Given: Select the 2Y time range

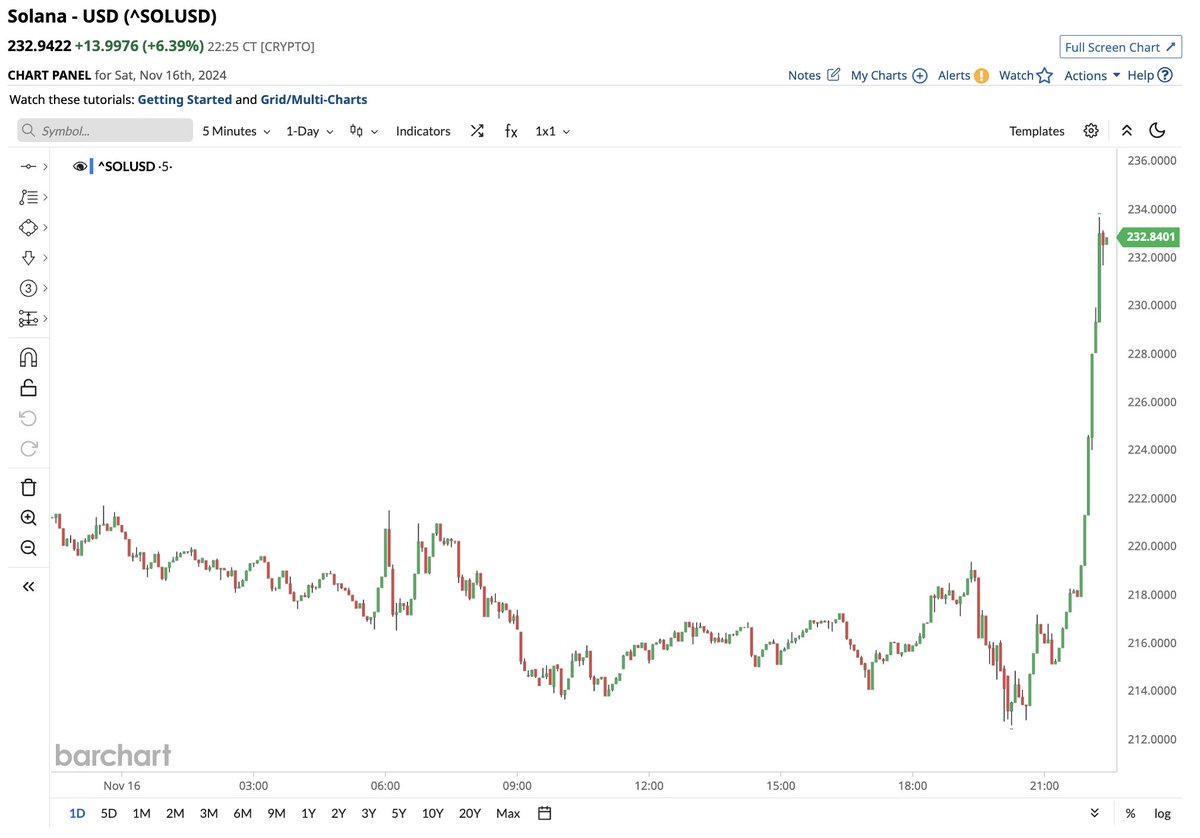Looking at the screenshot, I should tap(338, 813).
